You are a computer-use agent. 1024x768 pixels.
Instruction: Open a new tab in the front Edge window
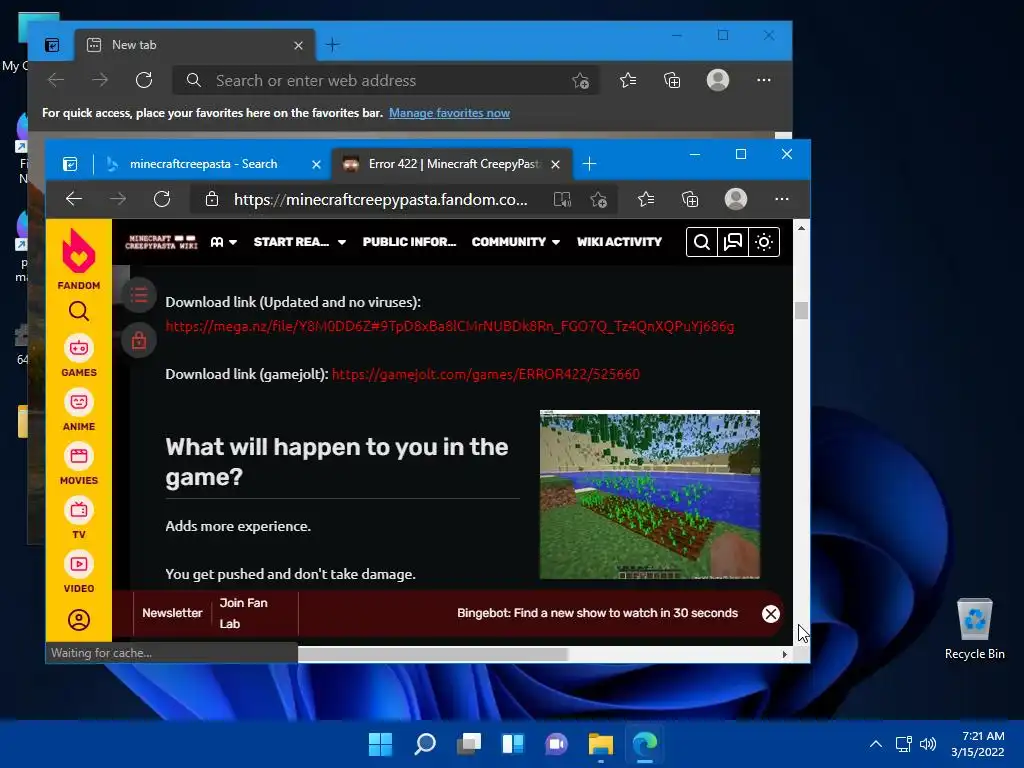click(x=589, y=164)
